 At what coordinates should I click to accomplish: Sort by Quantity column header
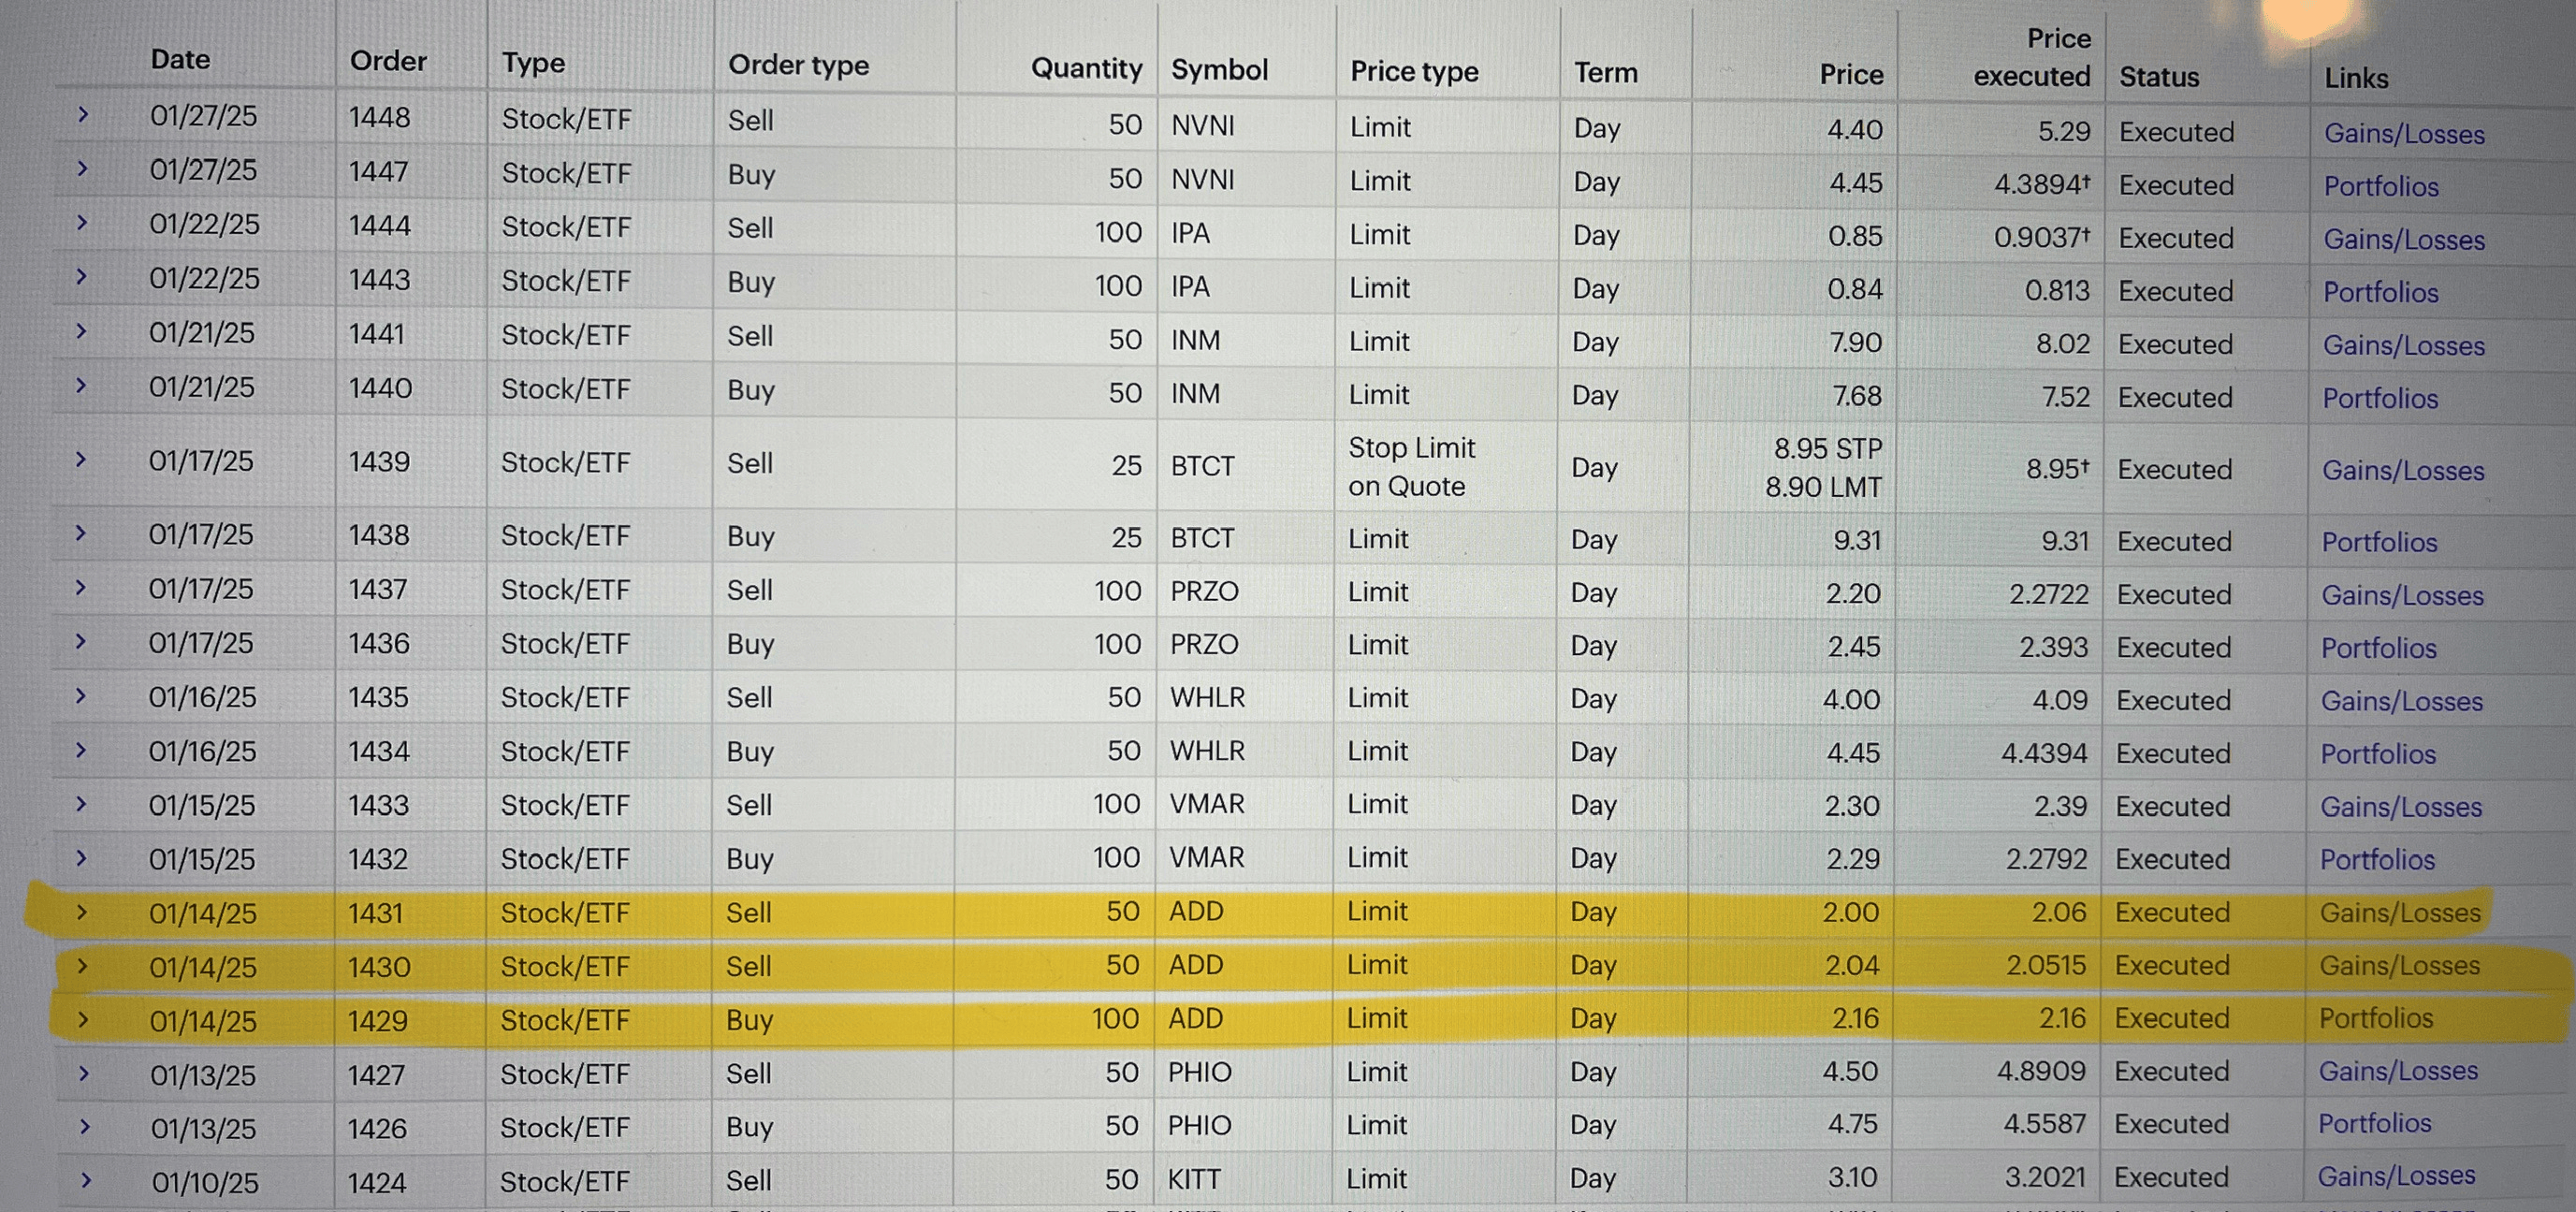click(1085, 69)
